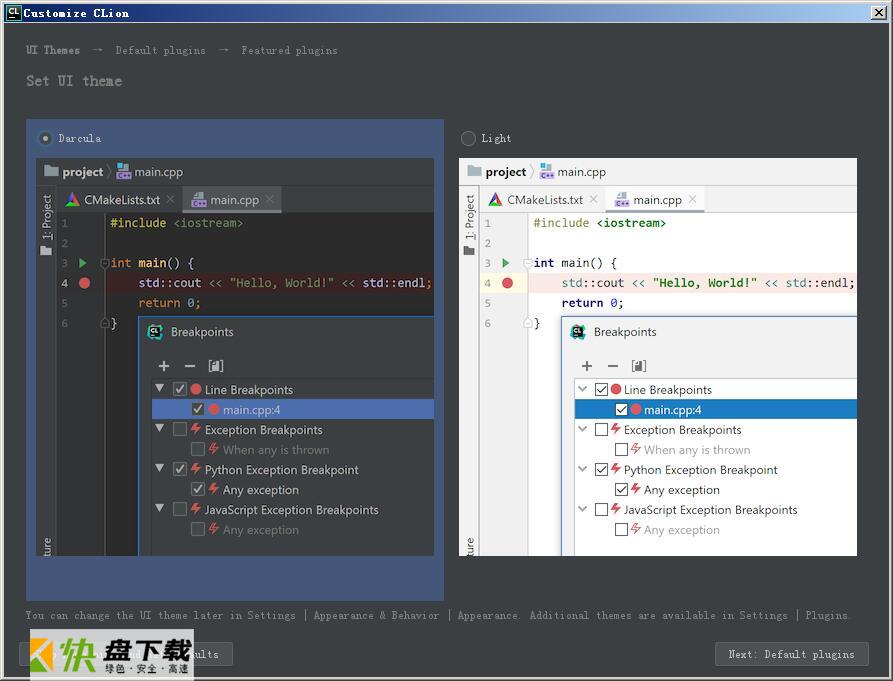The image size is (893, 681).
Task: Click line 4 breakpoint dot in Darcula preview
Action: point(84,283)
